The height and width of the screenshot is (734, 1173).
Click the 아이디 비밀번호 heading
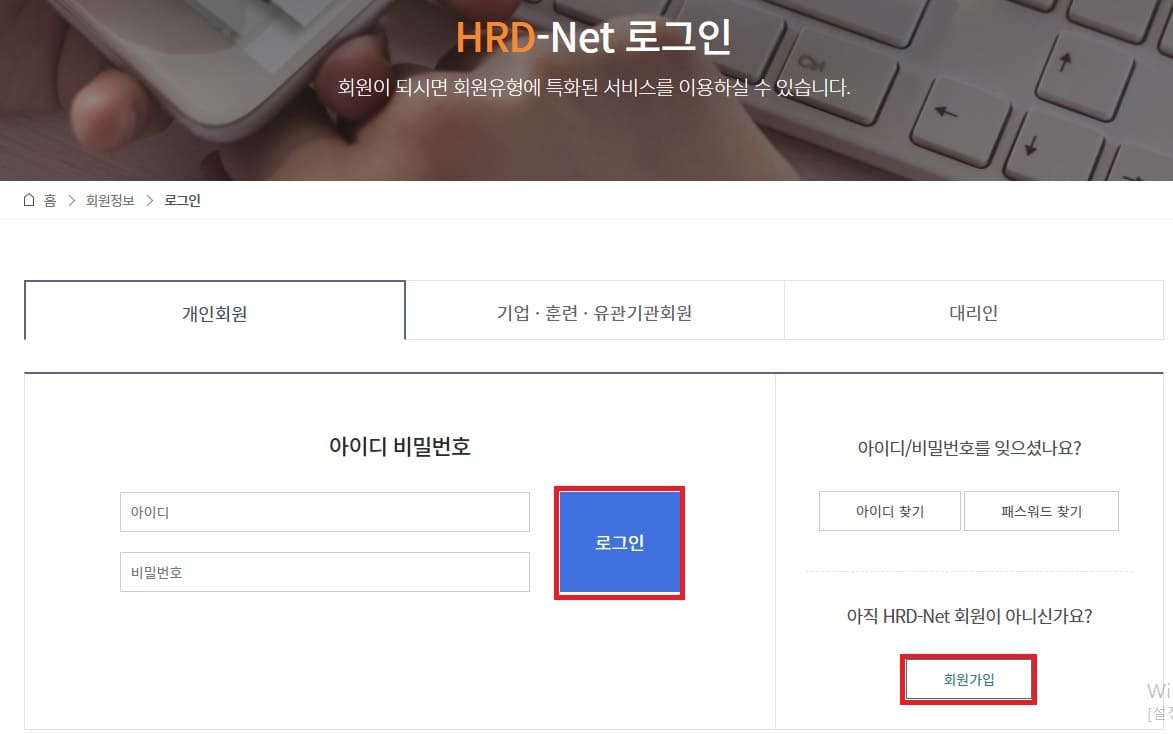pyautogui.click(x=399, y=447)
